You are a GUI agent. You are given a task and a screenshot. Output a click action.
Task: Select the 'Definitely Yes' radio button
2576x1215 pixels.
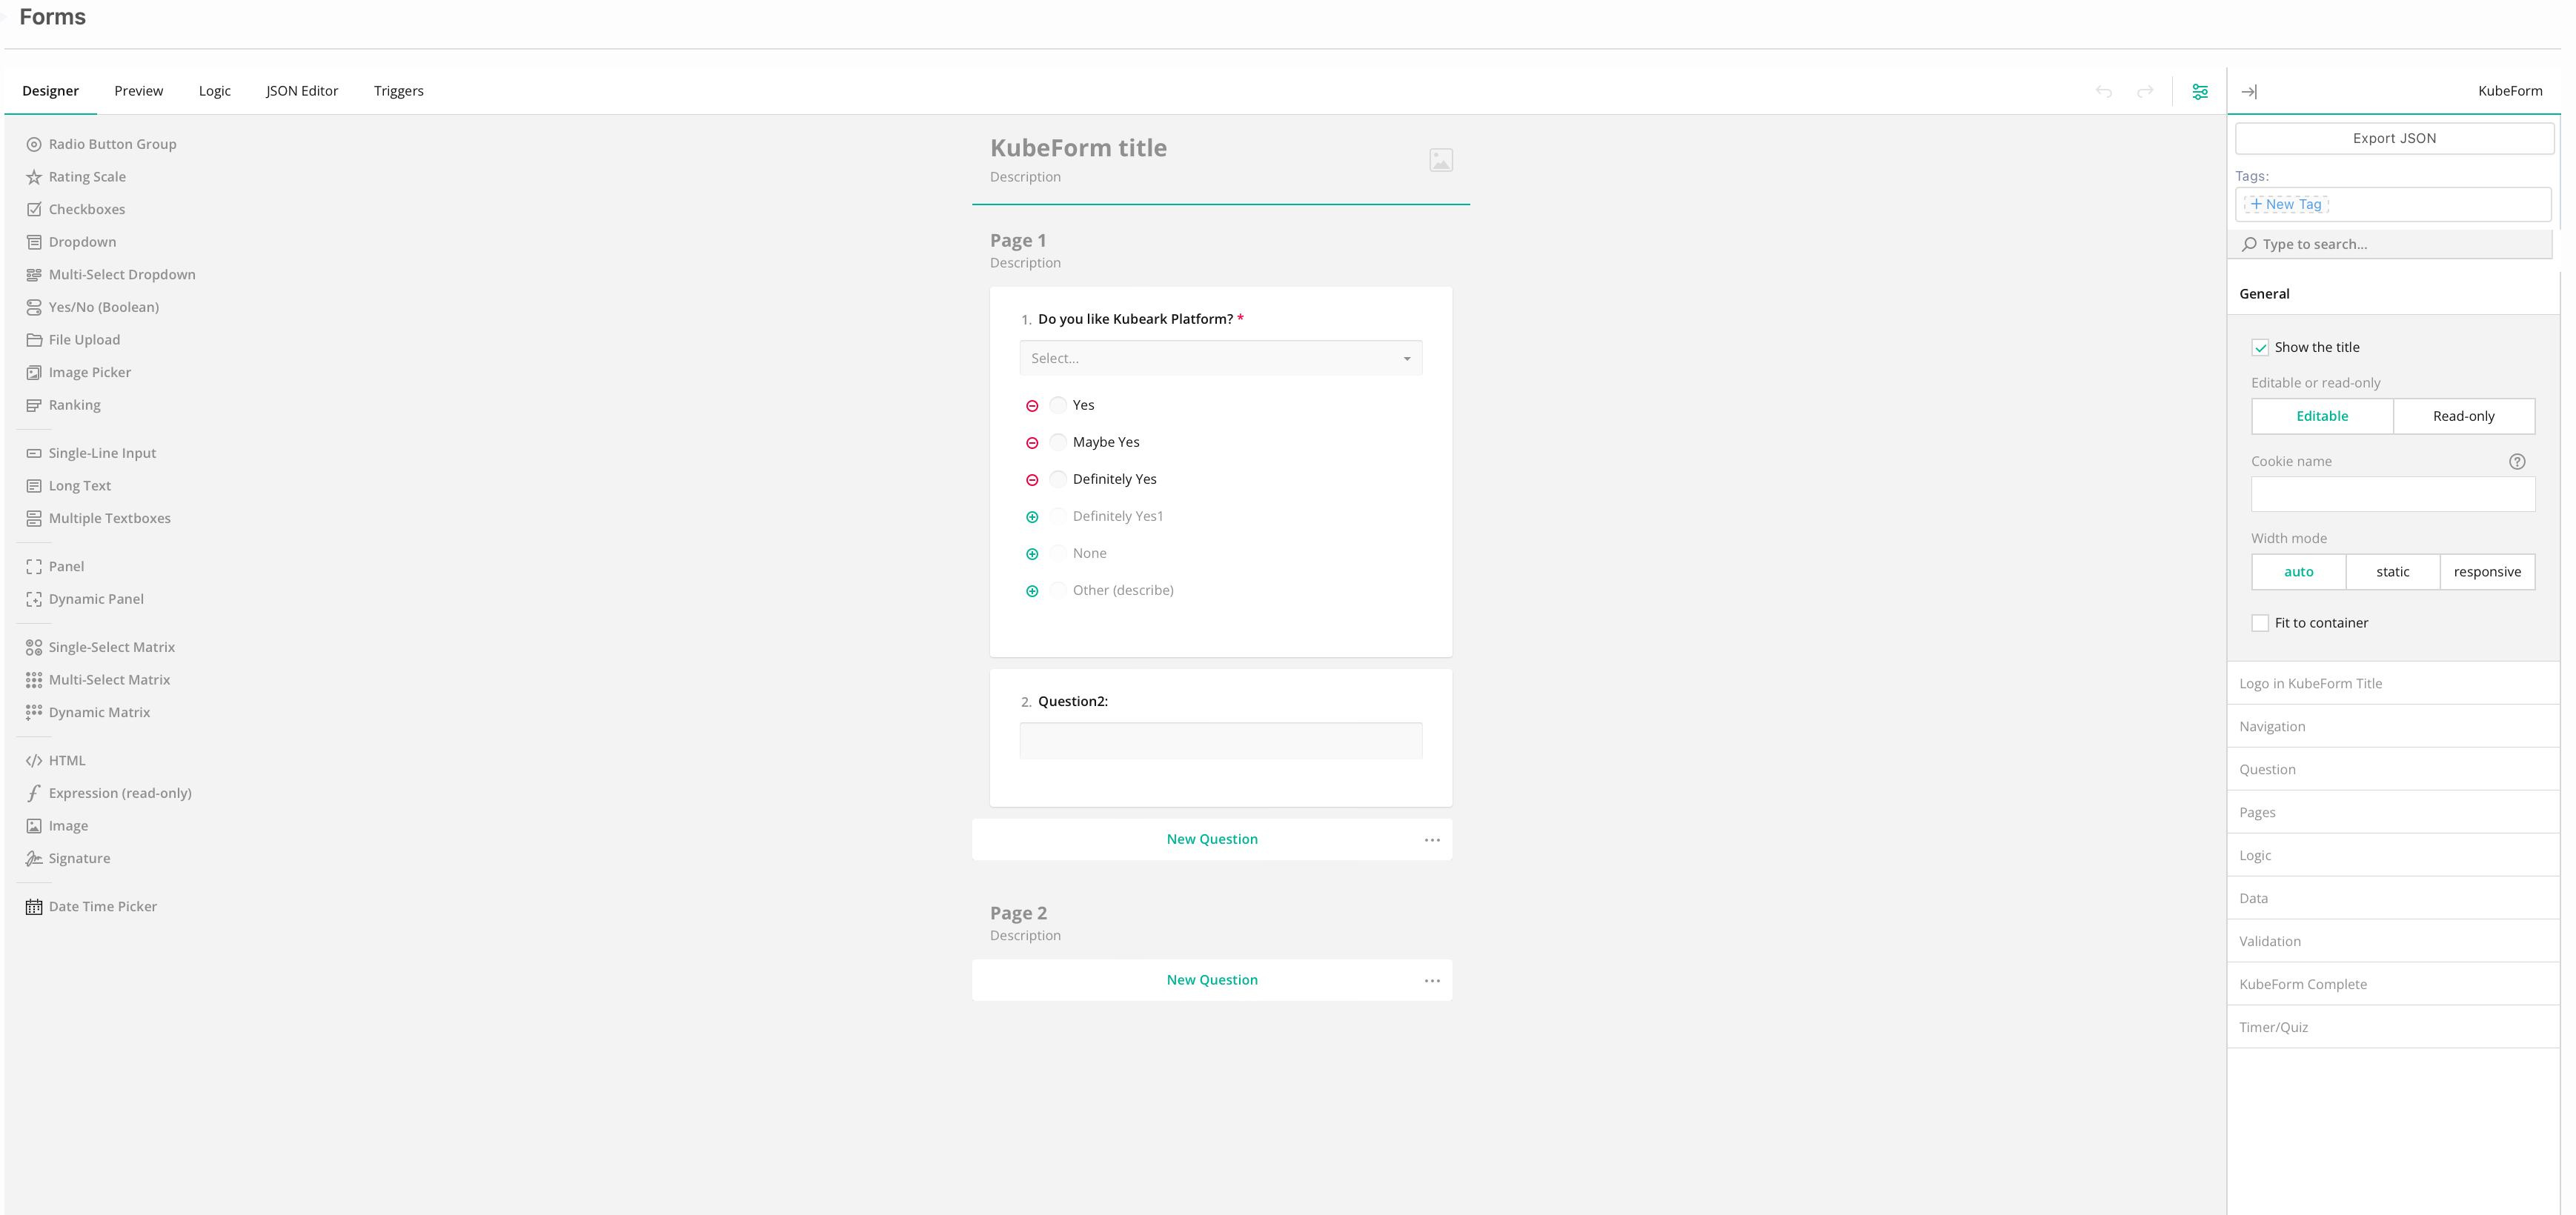pyautogui.click(x=1058, y=479)
